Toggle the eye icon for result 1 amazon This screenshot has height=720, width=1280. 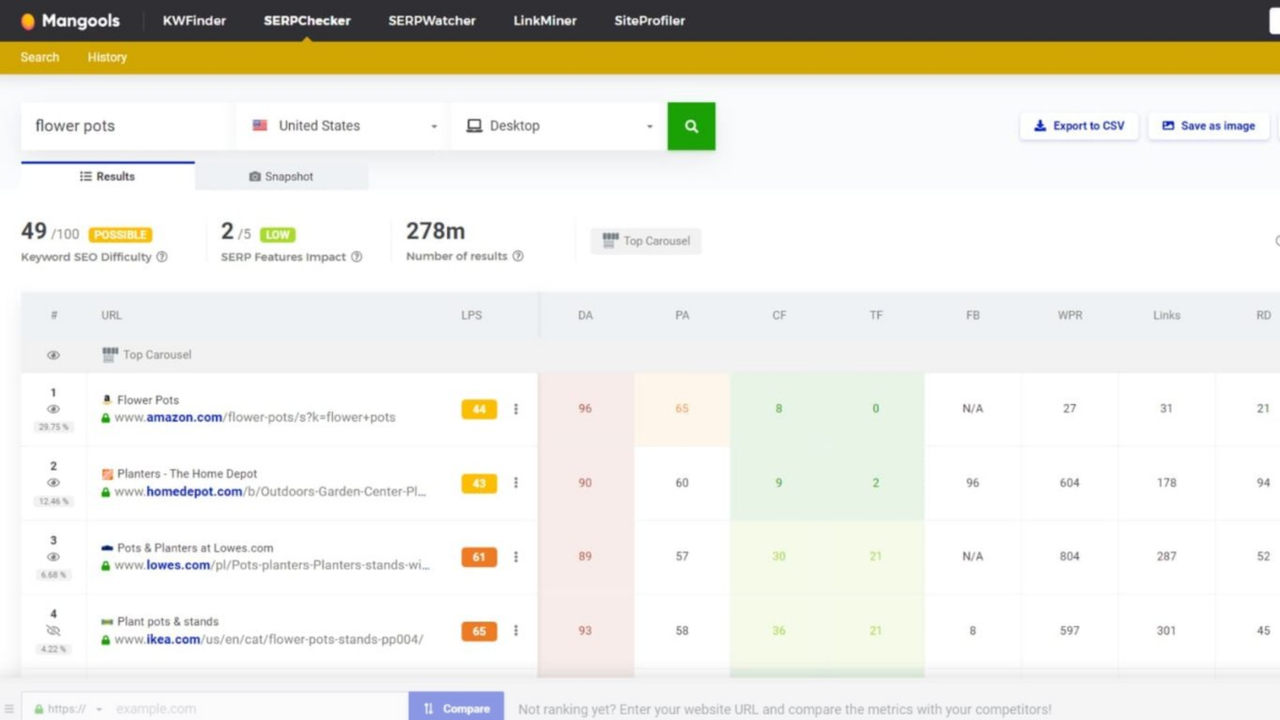[x=54, y=409]
